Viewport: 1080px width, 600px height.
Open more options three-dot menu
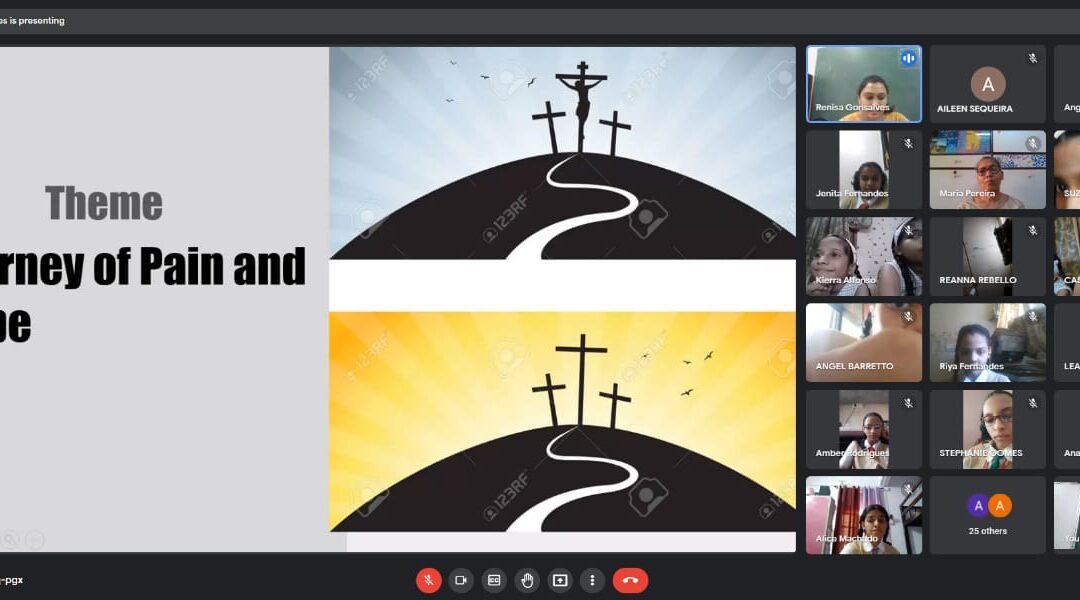592,581
